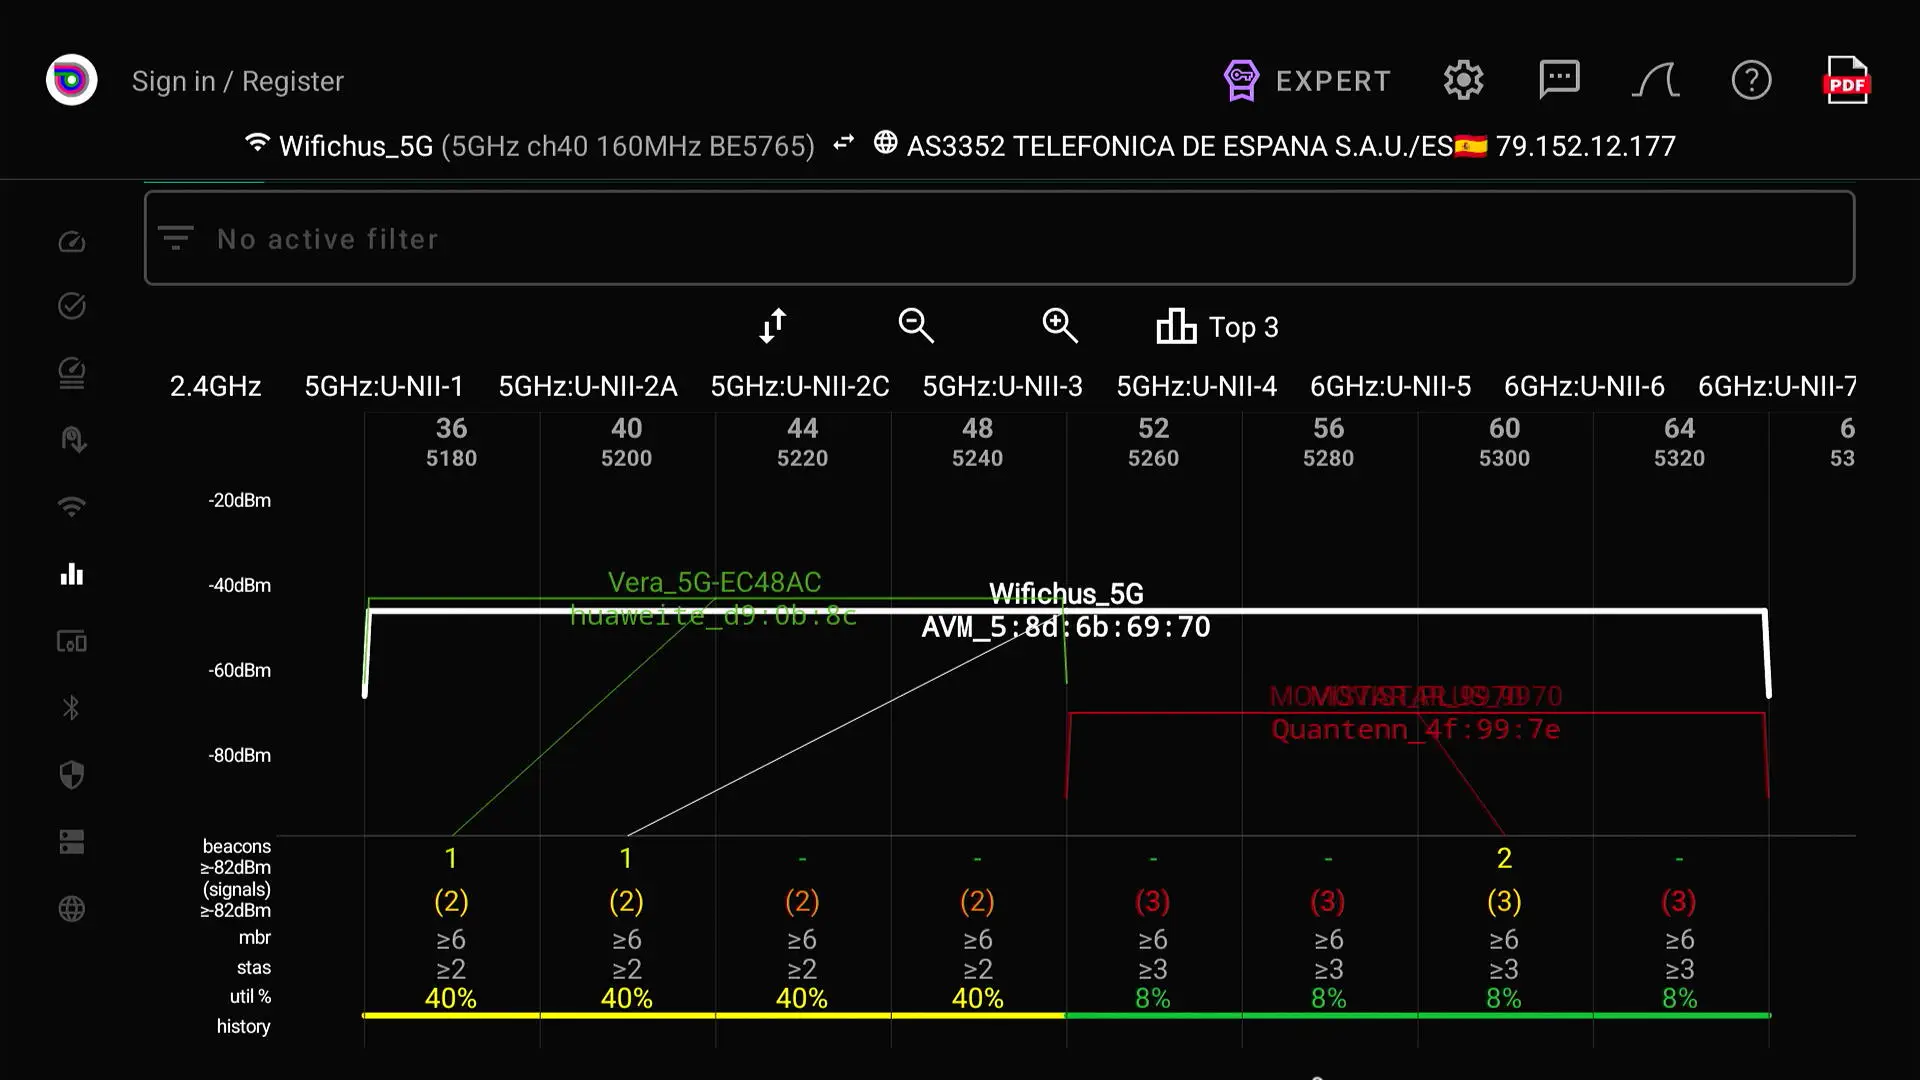Open the feedback chat icon

1559,79
